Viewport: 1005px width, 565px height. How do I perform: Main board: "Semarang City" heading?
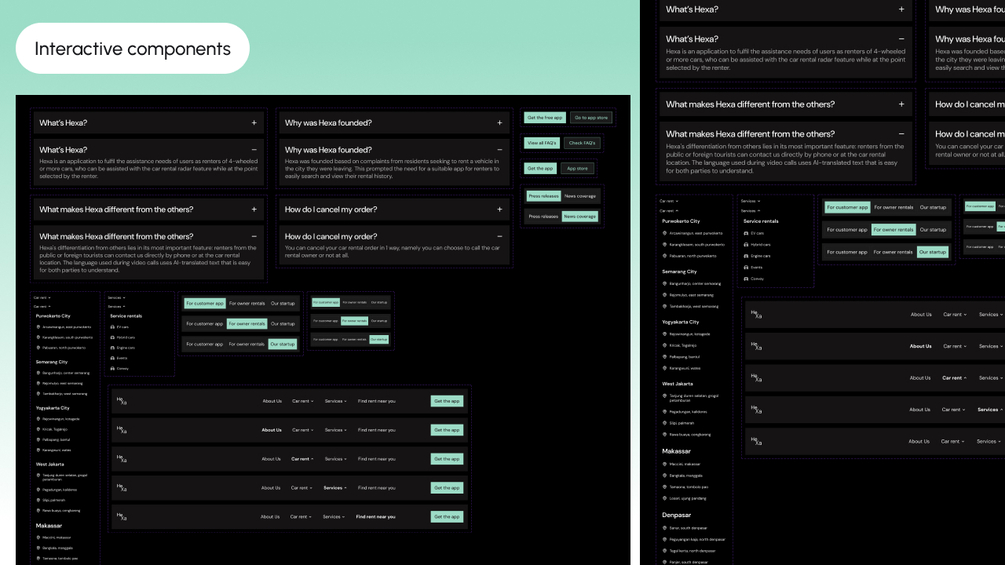tap(52, 362)
